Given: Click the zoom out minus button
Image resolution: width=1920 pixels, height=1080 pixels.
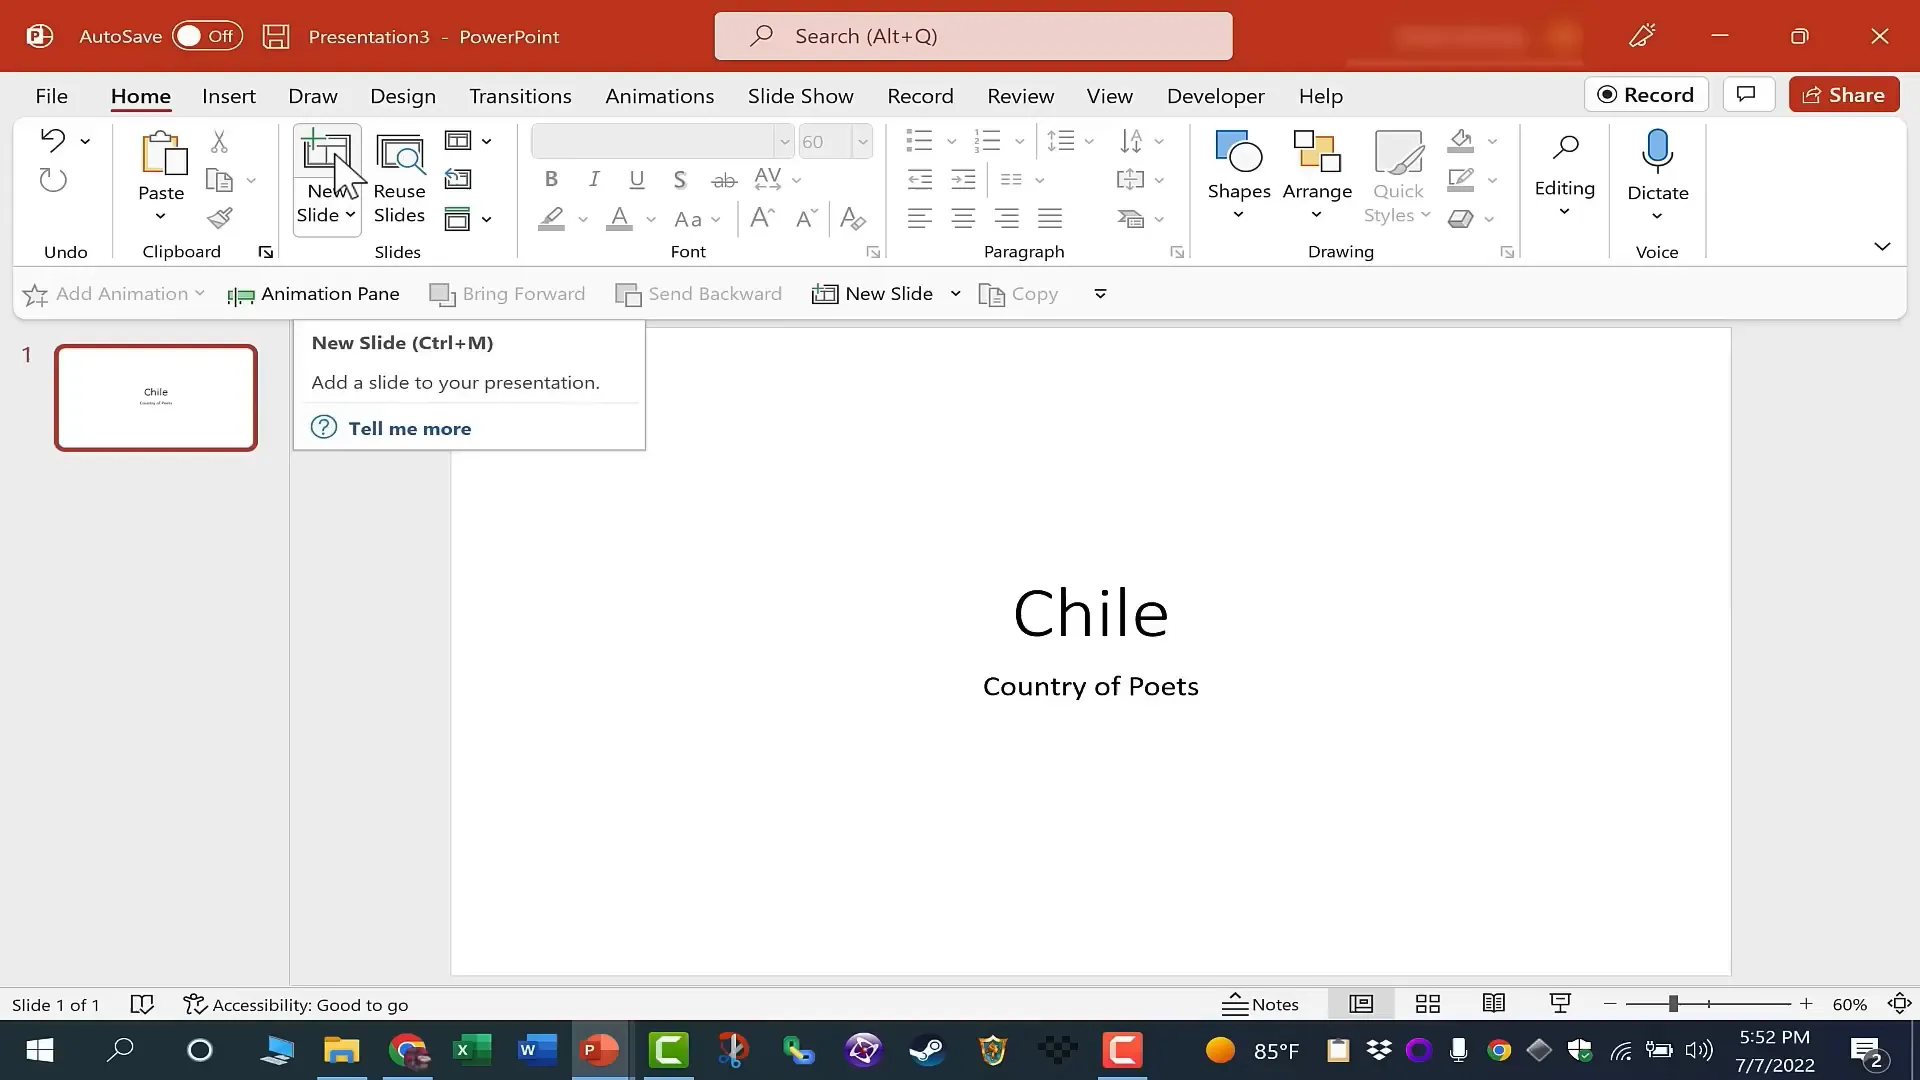Looking at the screenshot, I should pos(1609,1004).
